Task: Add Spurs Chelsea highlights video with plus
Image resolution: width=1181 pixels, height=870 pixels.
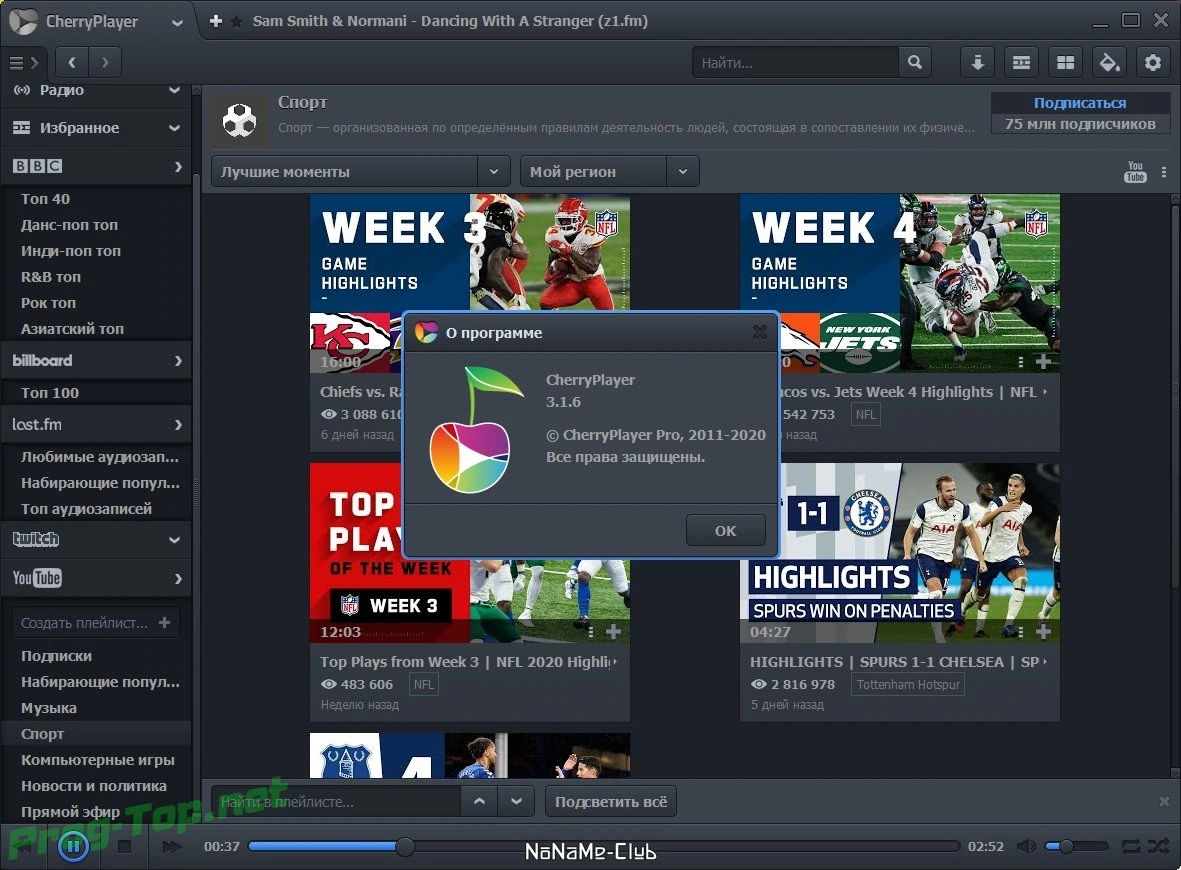Action: [1043, 632]
